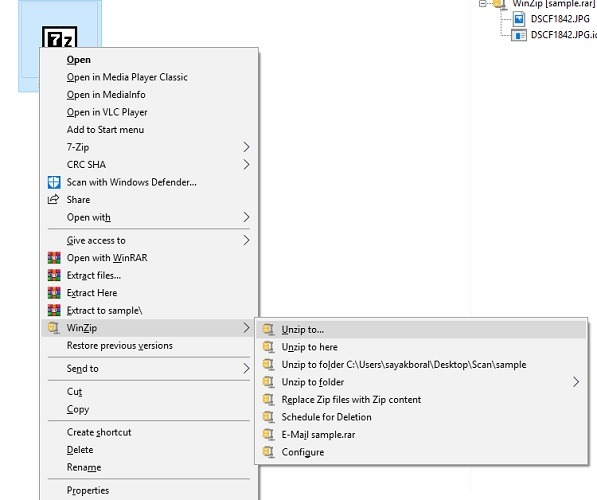Click WinRAR icon beside Open with WinRAR
The height and width of the screenshot is (500, 597).
coord(54,258)
